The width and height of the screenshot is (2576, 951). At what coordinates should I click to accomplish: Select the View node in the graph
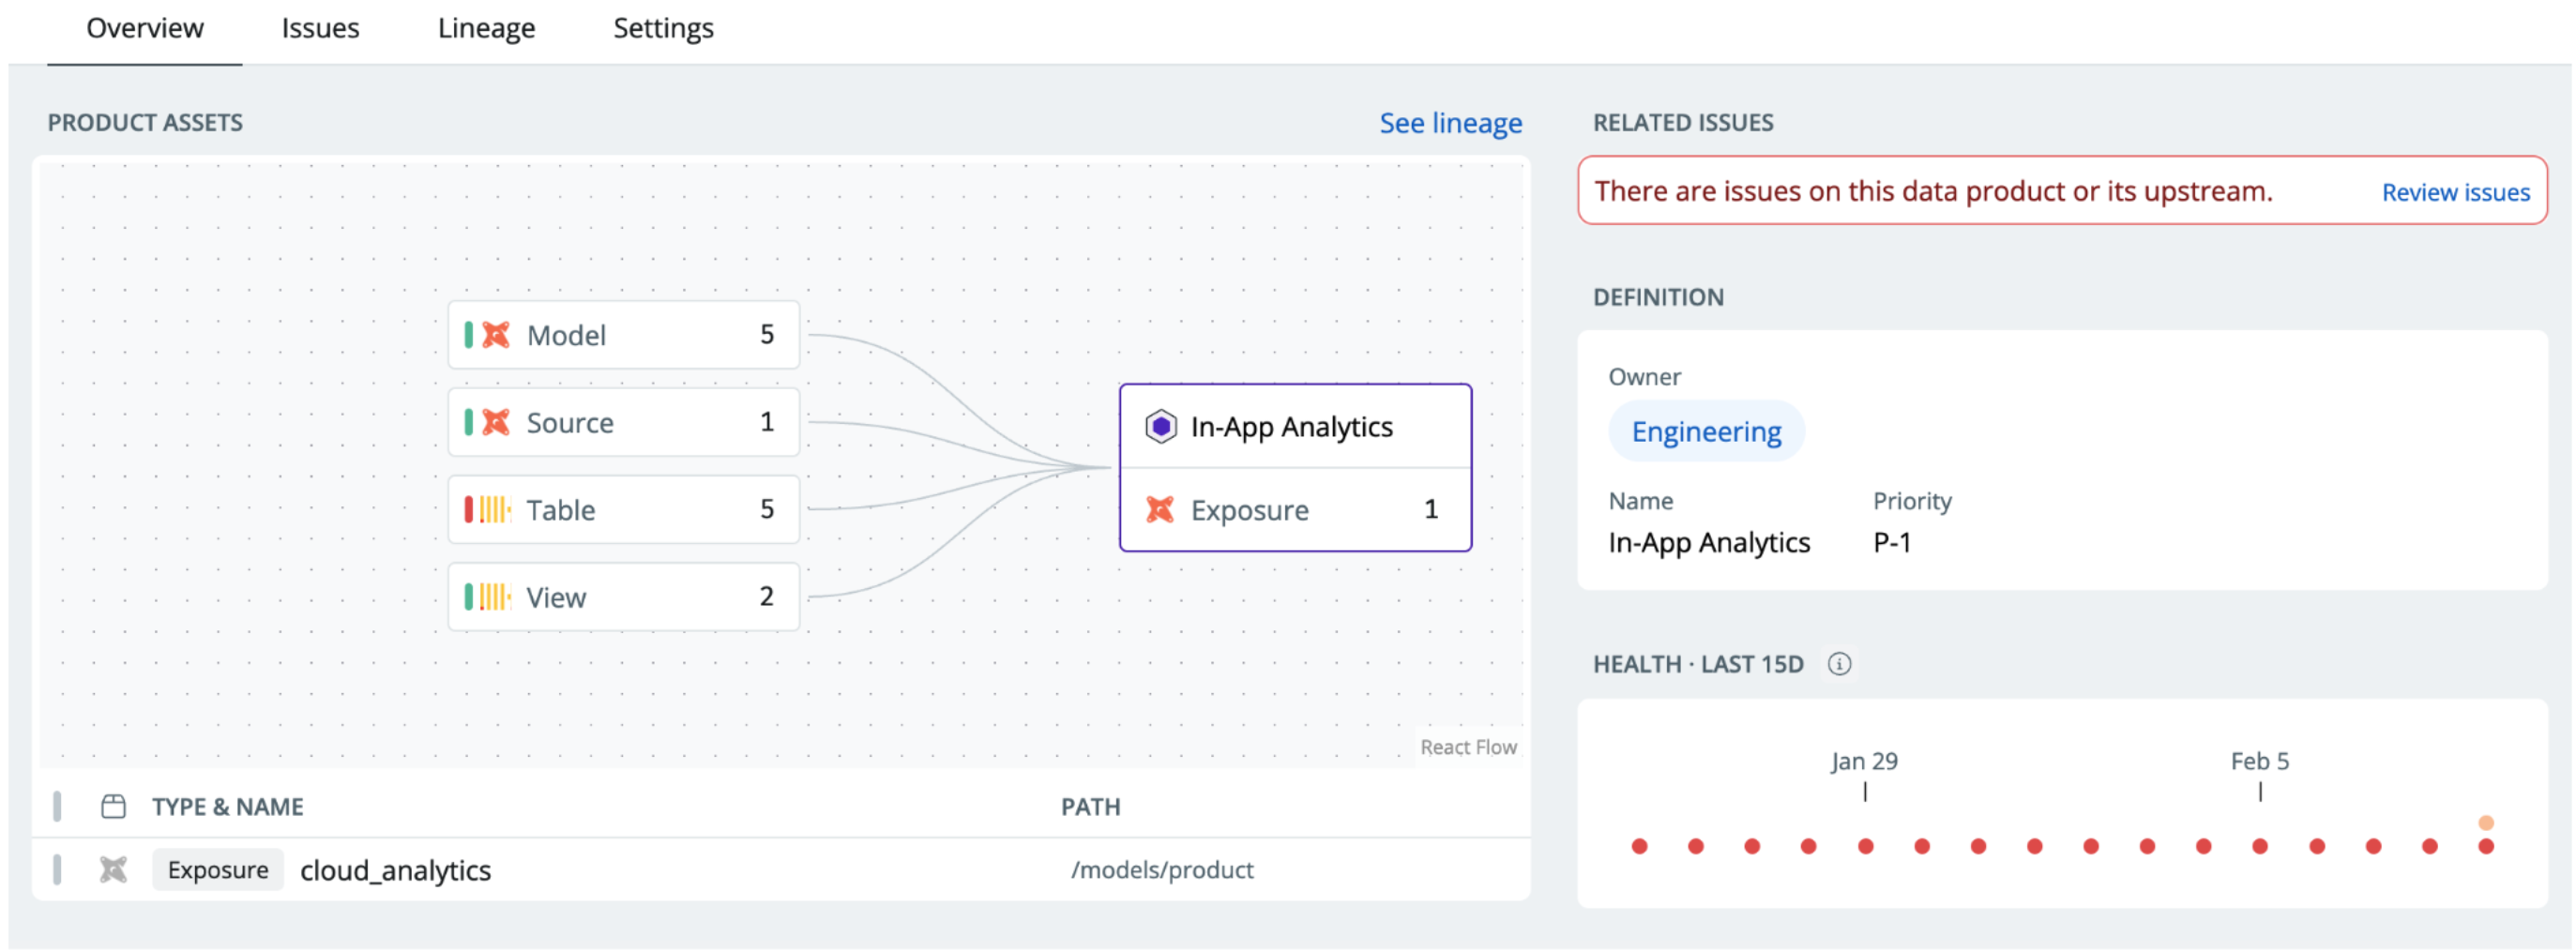point(624,597)
